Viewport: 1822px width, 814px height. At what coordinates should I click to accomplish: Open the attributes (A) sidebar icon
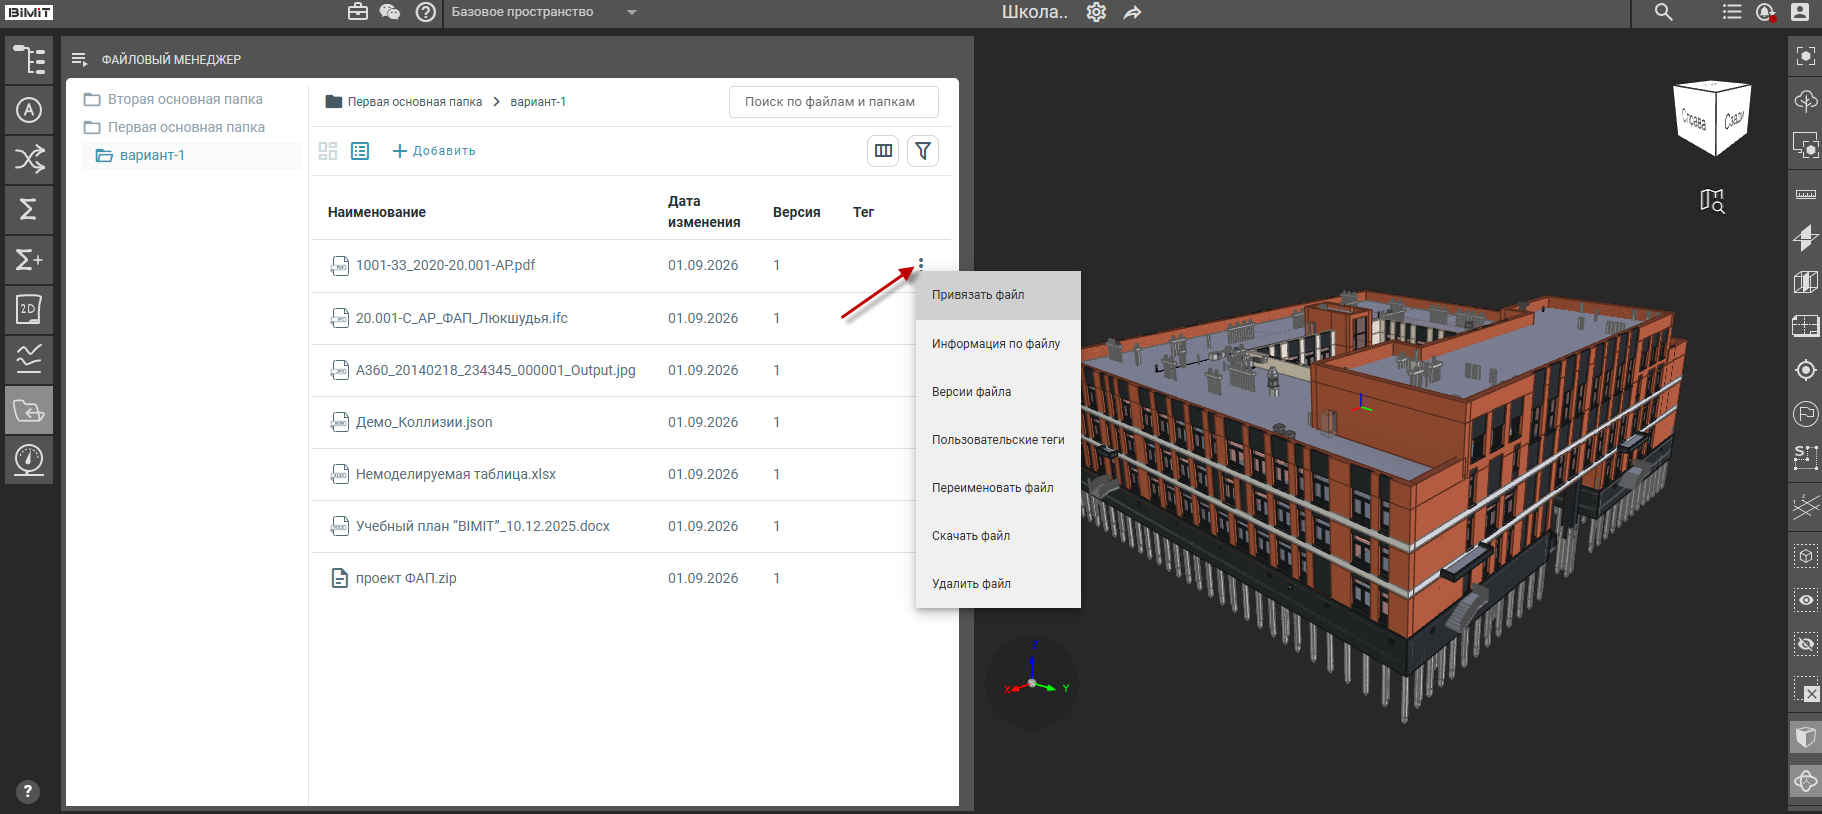(29, 110)
